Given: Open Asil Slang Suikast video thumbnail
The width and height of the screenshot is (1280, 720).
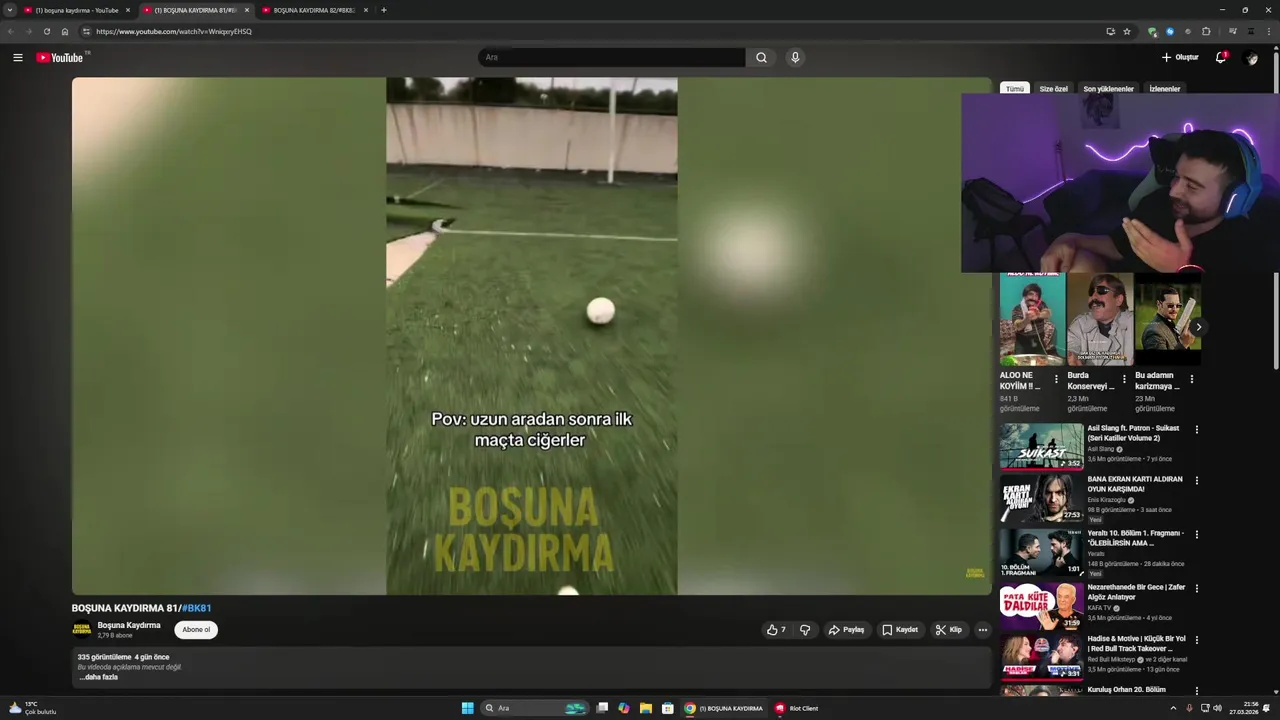Looking at the screenshot, I should coord(1041,446).
